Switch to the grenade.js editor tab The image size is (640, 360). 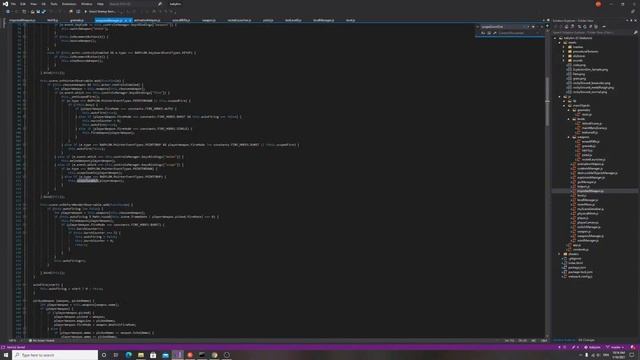77,20
